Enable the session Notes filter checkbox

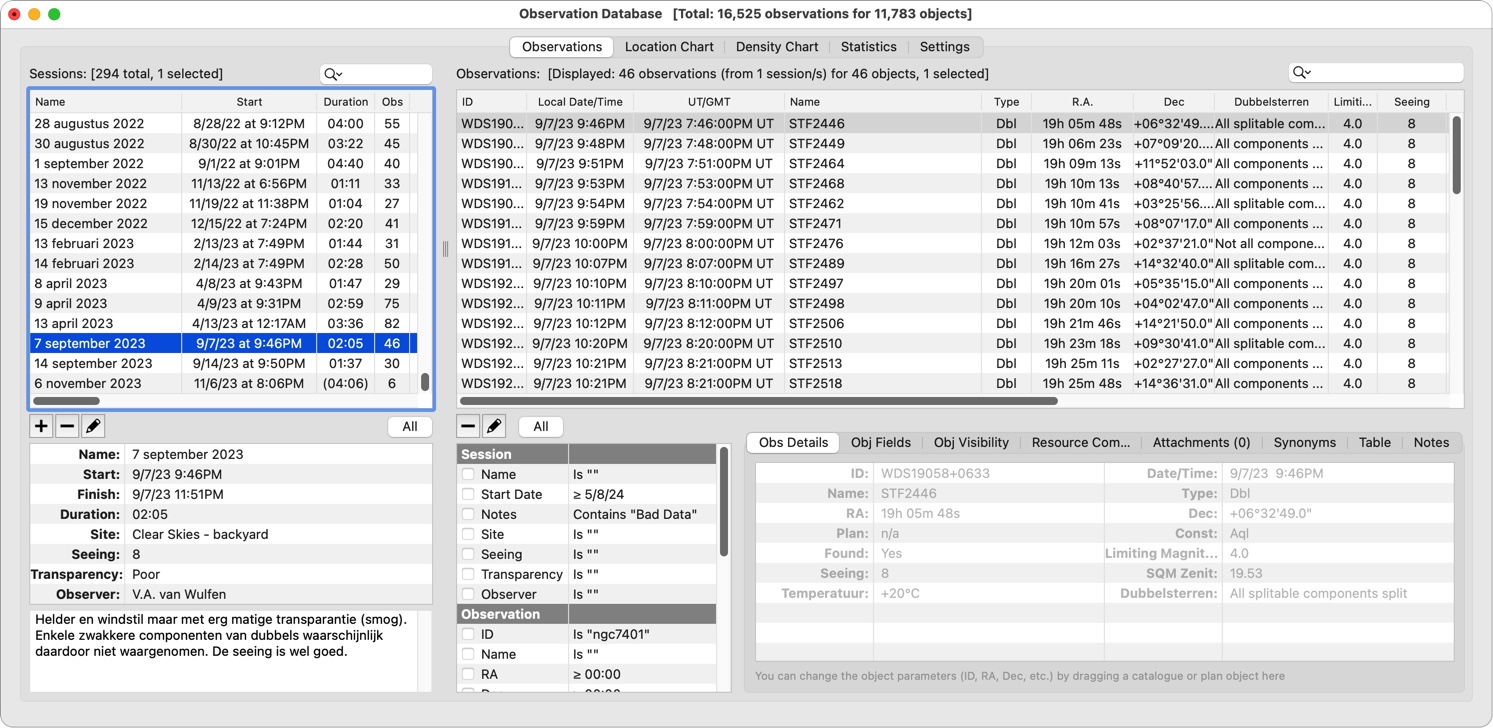[468, 514]
